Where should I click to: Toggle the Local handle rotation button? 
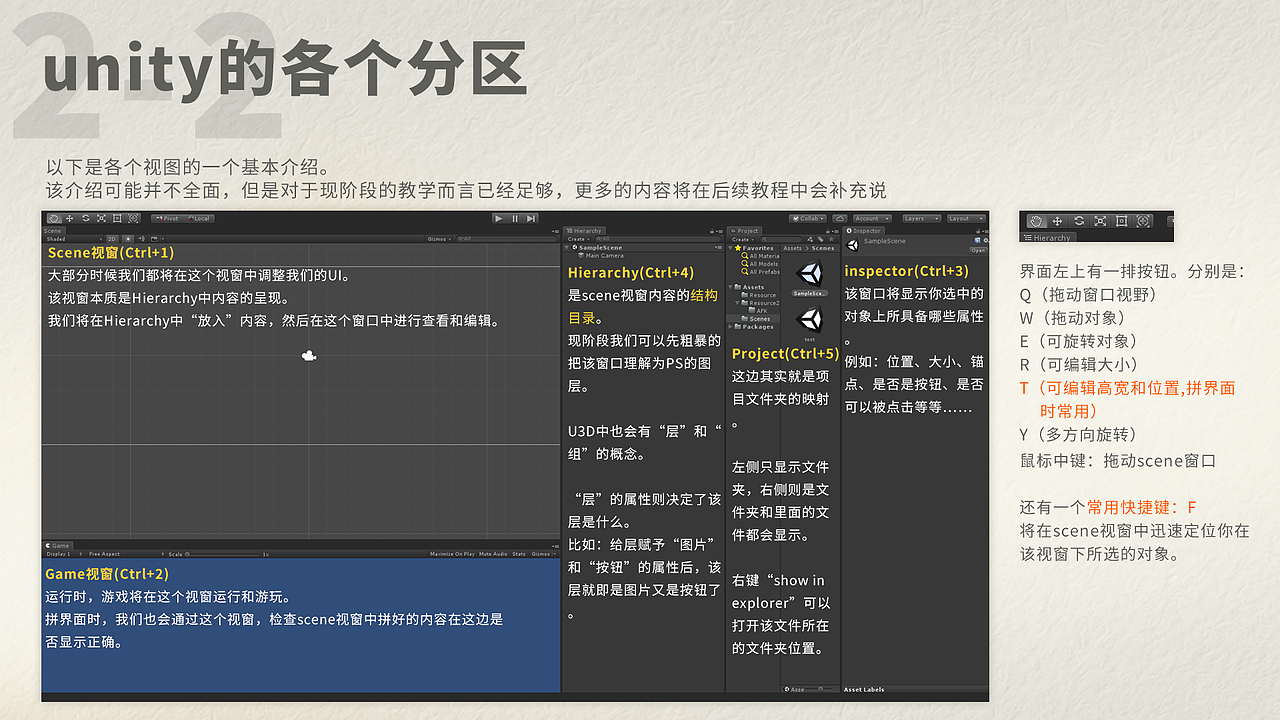[x=199, y=218]
